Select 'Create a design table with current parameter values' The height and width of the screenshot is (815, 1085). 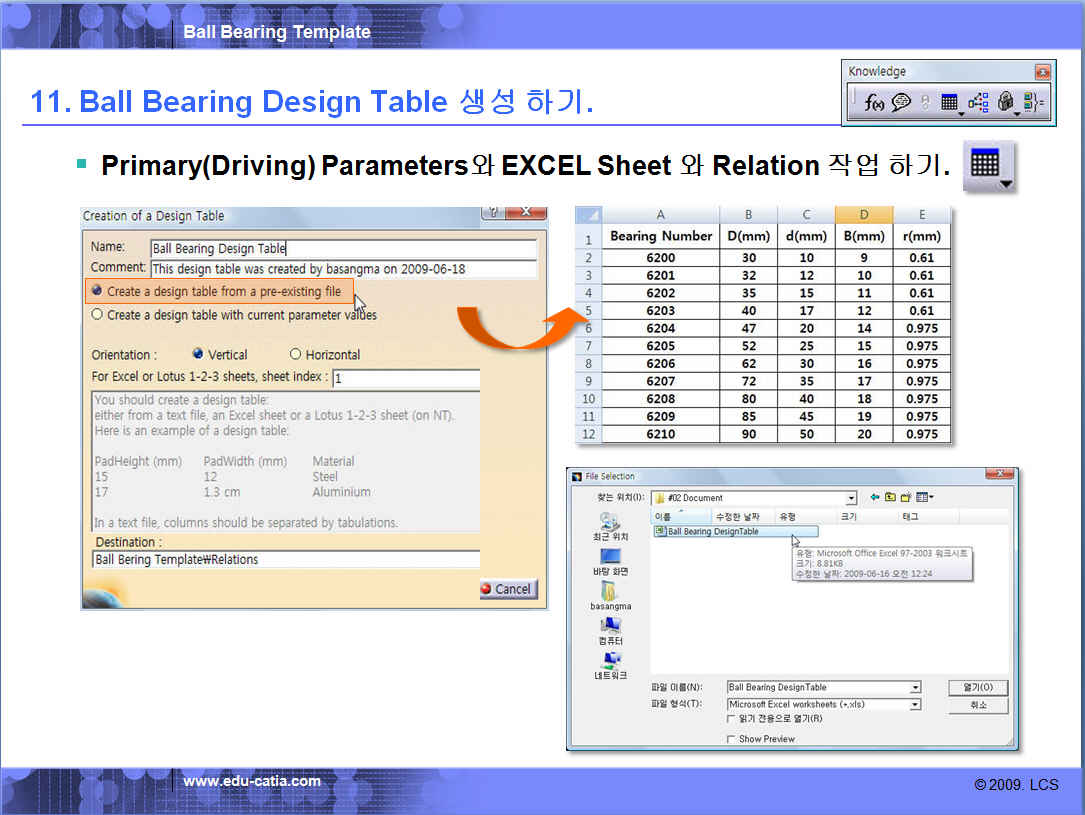tap(97, 315)
